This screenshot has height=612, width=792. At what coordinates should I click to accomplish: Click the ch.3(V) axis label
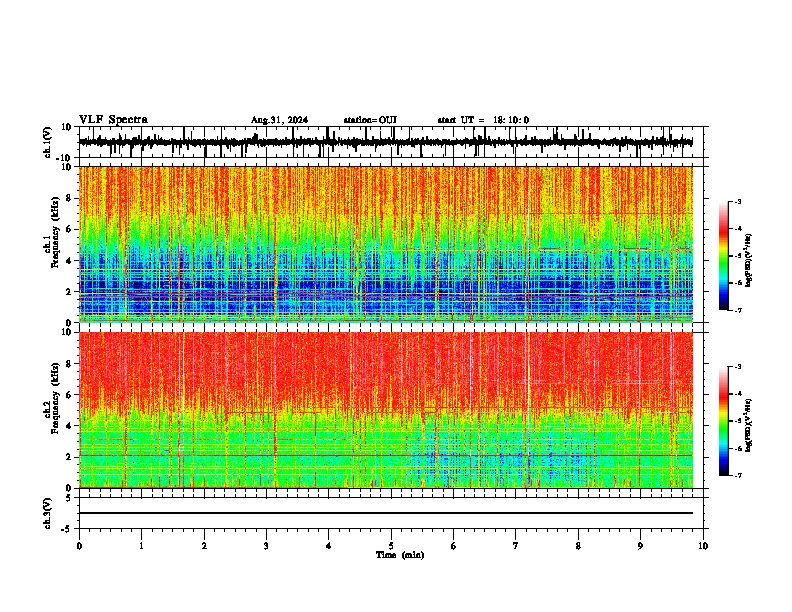point(48,513)
